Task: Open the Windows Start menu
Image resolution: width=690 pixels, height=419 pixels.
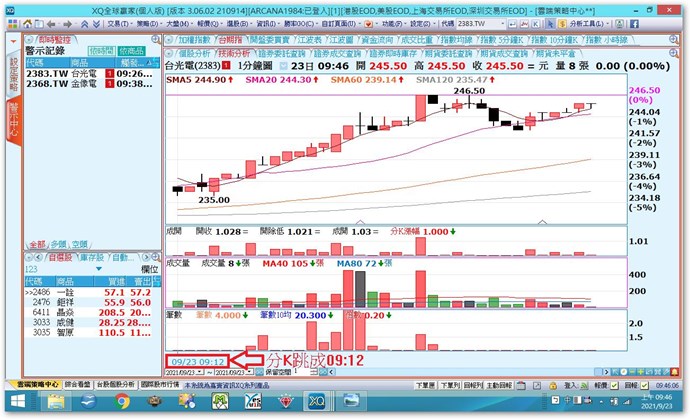Action: [x=18, y=401]
